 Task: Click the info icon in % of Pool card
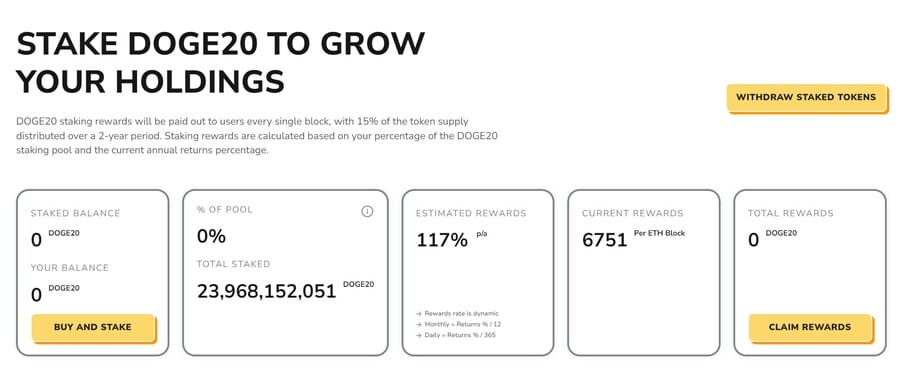coord(367,211)
